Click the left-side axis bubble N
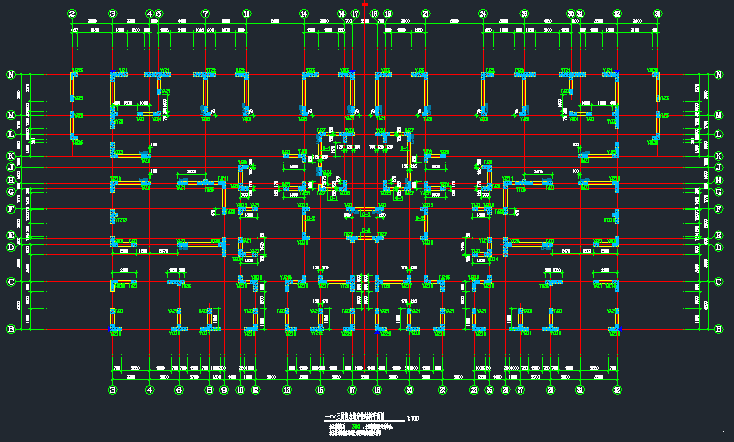The height and width of the screenshot is (442, 734). pyautogui.click(x=12, y=75)
